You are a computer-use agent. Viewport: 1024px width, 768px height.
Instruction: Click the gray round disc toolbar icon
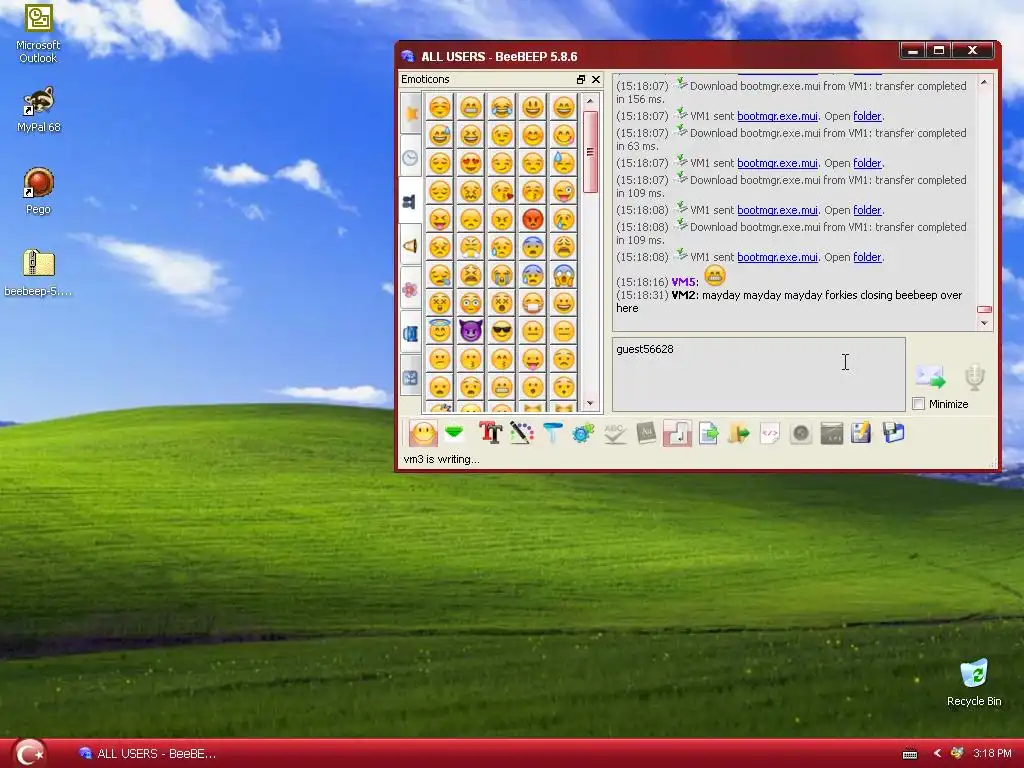[801, 432]
